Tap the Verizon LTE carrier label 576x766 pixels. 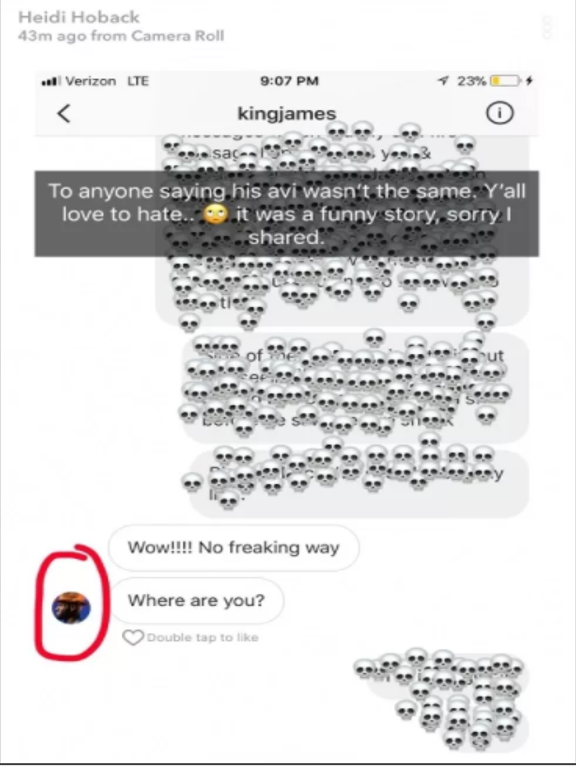pos(107,81)
